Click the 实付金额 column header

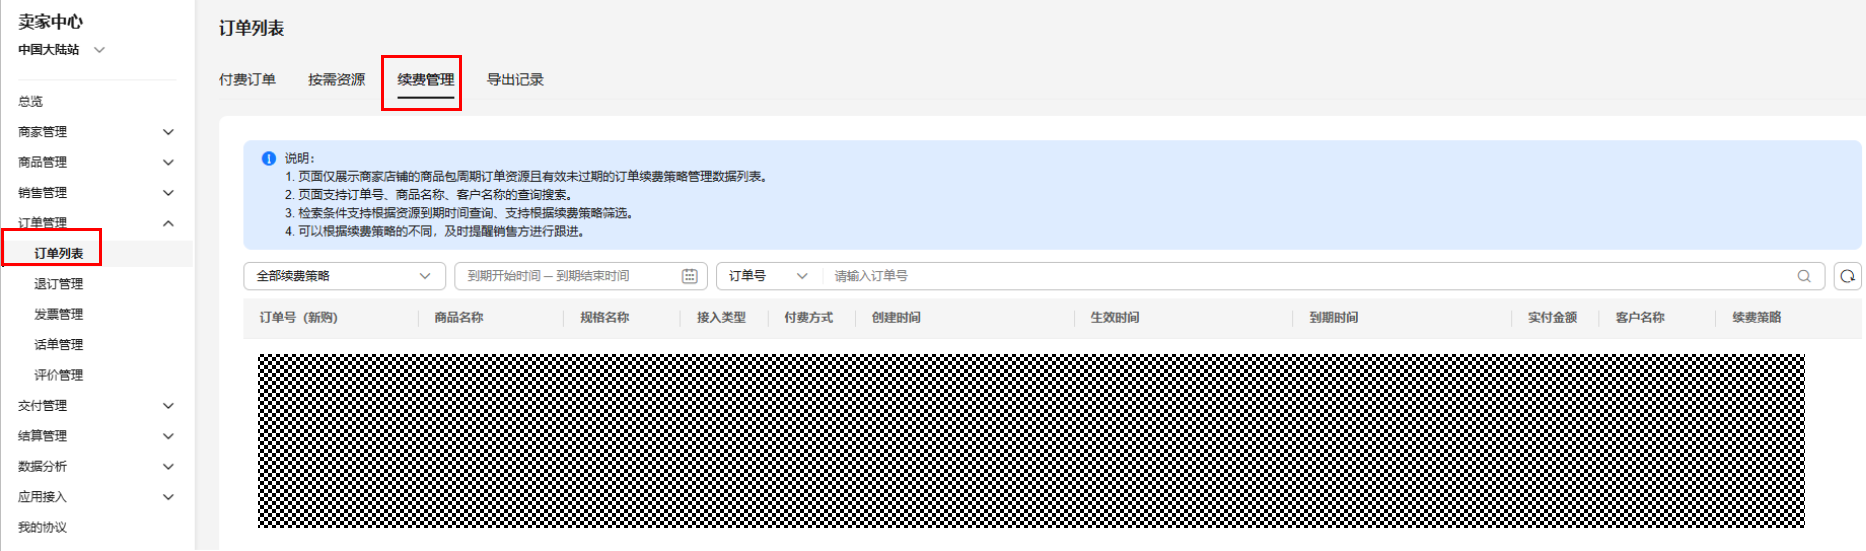coord(1552,317)
